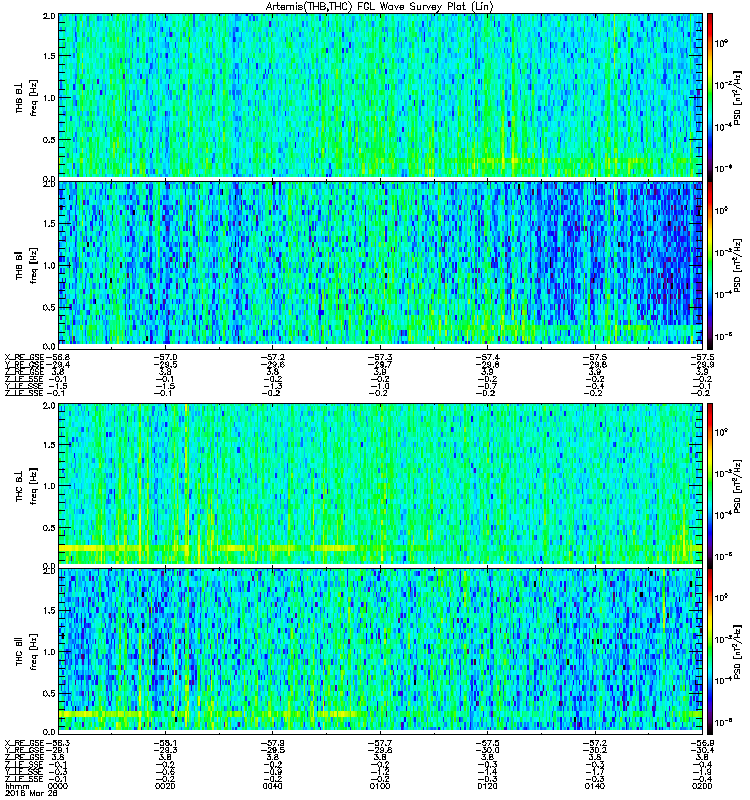Screen dimensions: 750x800
Task: Click the 'PSD [nT²/Hz]' label of THB B⊥ panel
Action: tap(738, 98)
